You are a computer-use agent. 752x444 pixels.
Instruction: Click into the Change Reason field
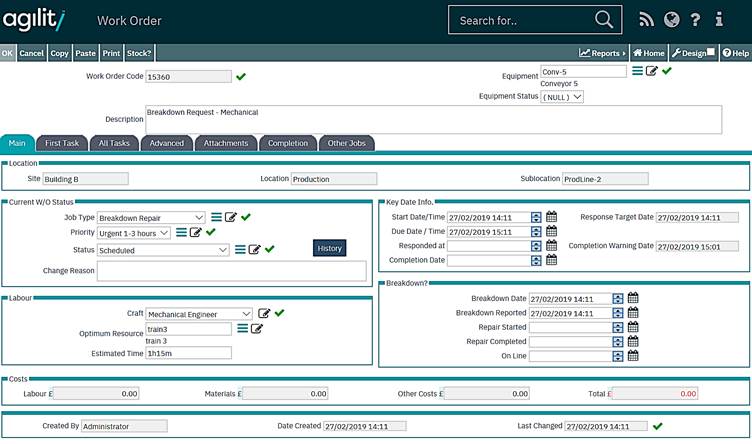click(217, 271)
